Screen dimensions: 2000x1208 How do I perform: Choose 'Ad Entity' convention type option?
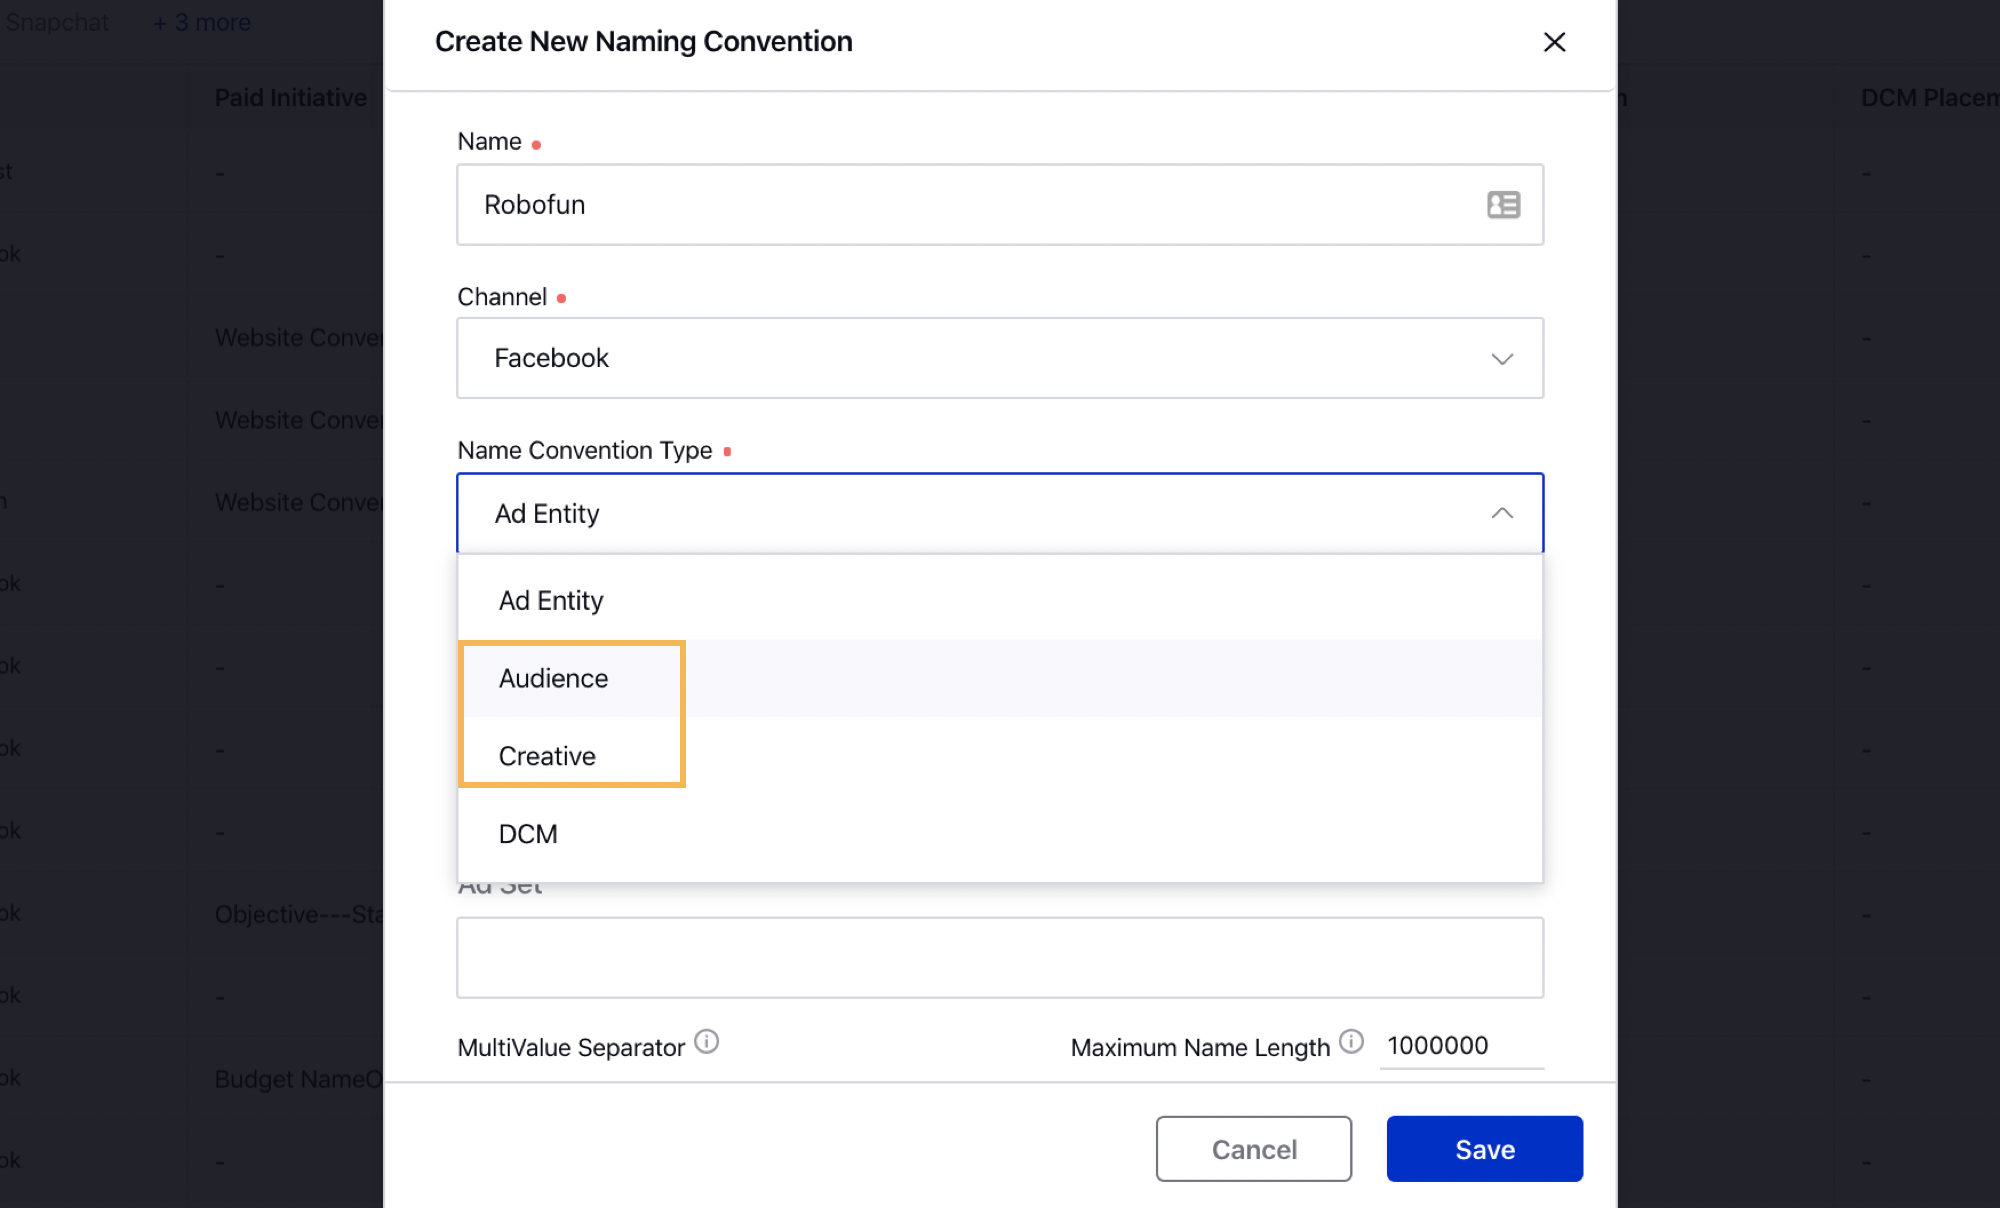(x=549, y=600)
